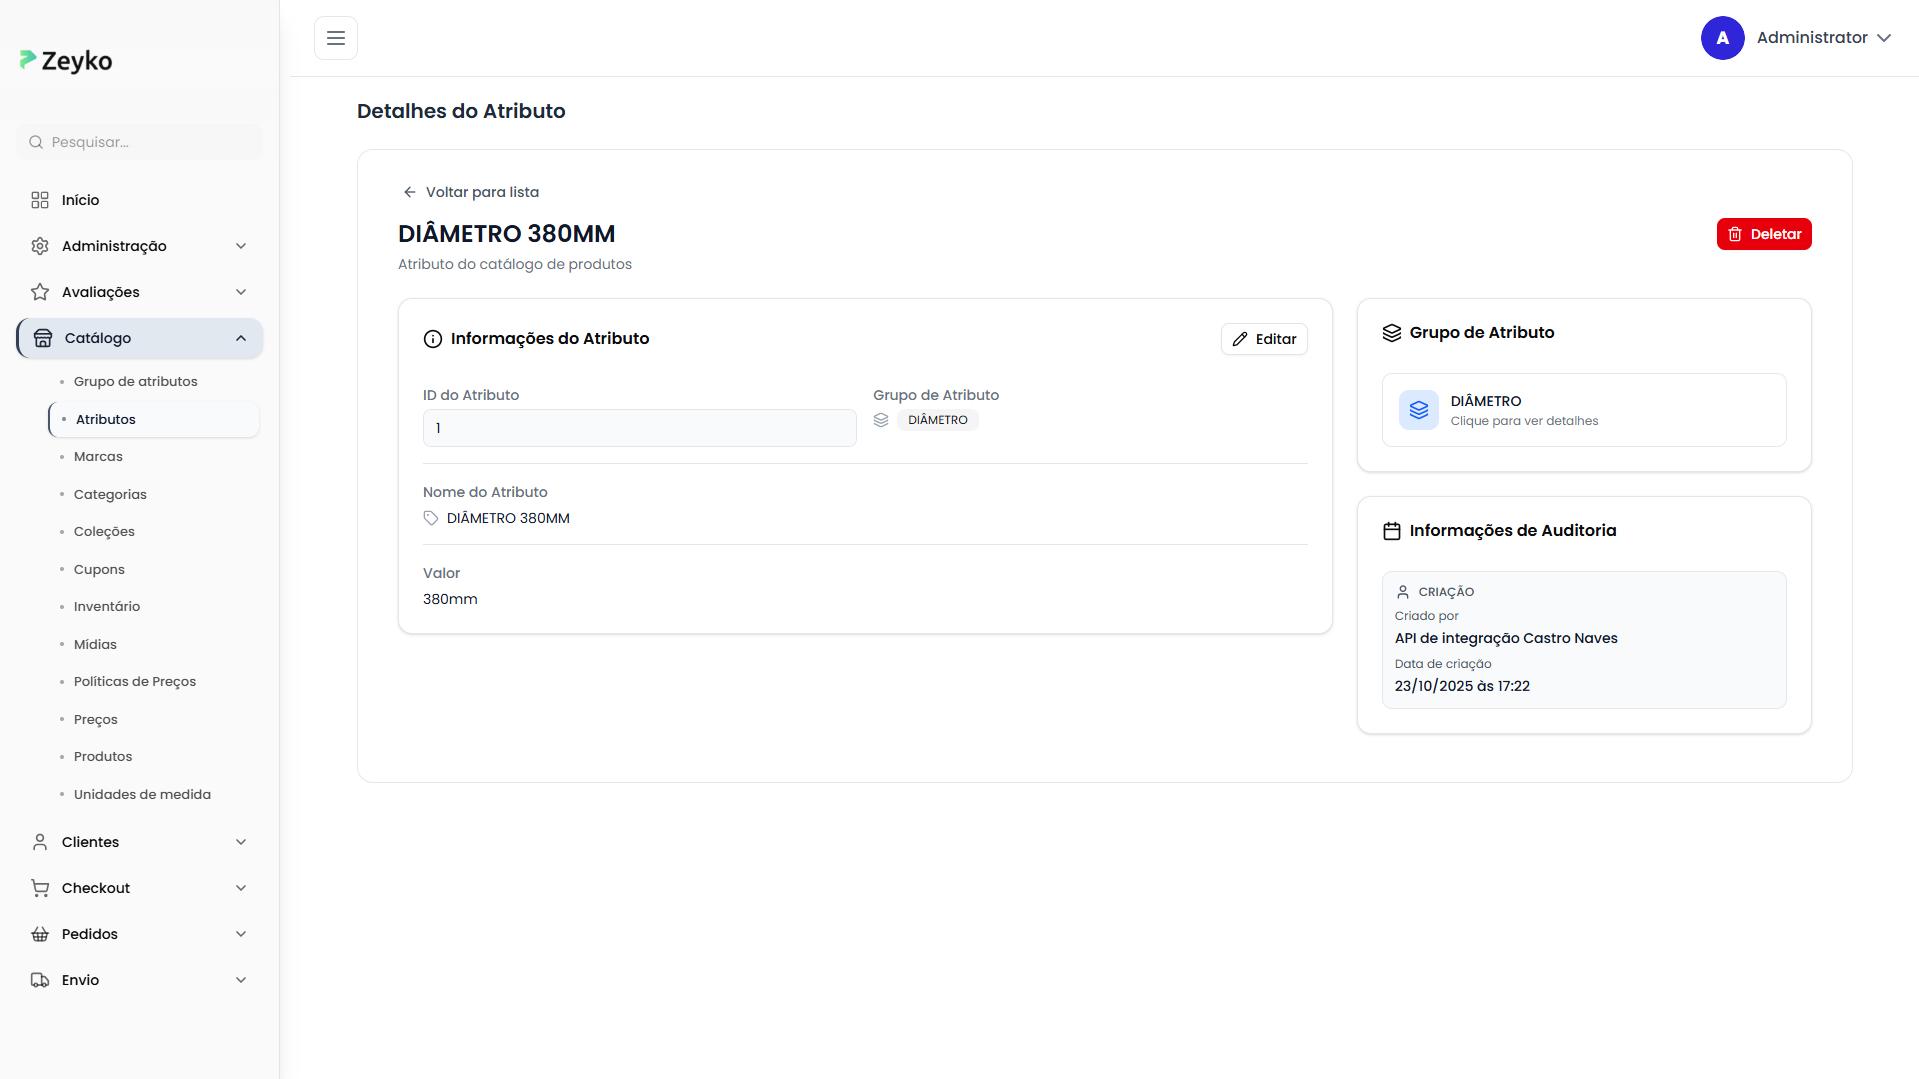The width and height of the screenshot is (1919, 1079).
Task: Click the blue Administrator avatar icon
Action: click(1722, 38)
